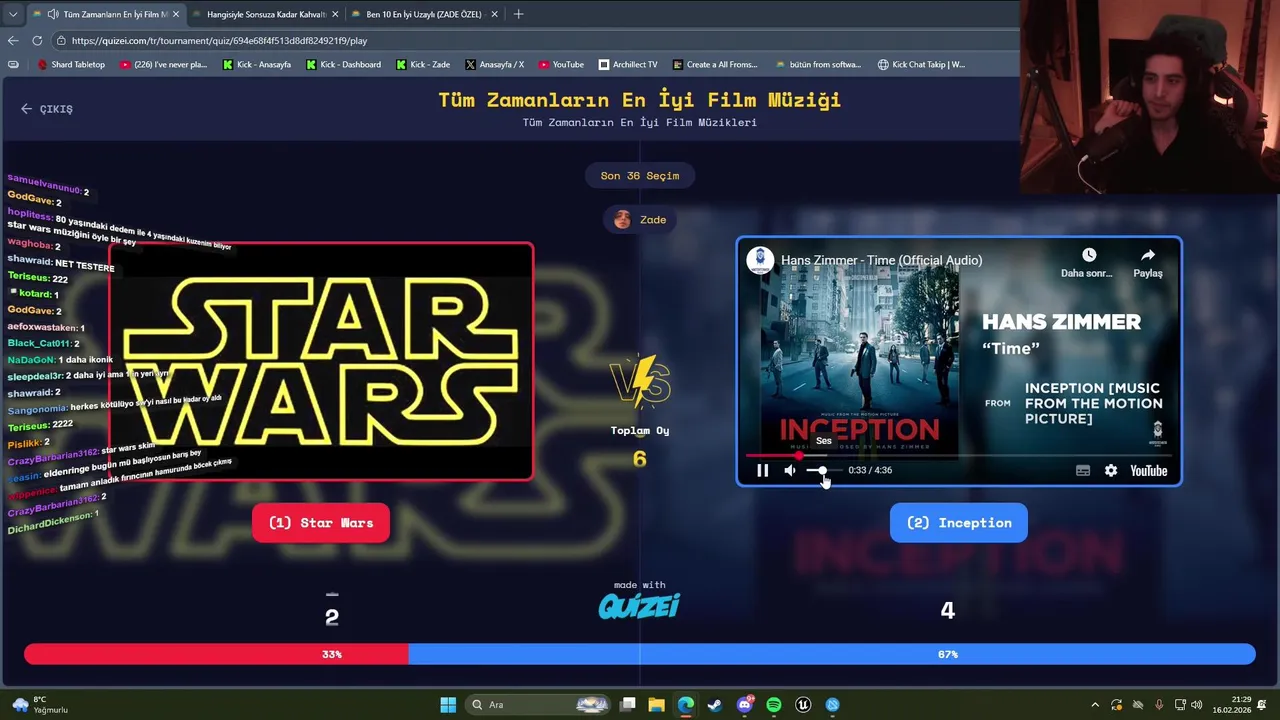Close the Tüm Zamanların En İyi Film tab
The image size is (1280, 720).
176,14
